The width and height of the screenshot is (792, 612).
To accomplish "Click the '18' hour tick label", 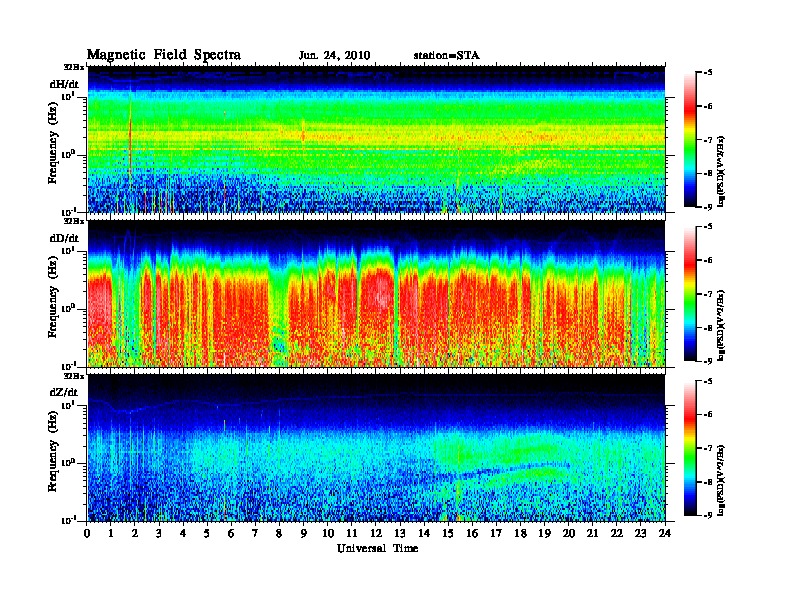I will click(520, 533).
